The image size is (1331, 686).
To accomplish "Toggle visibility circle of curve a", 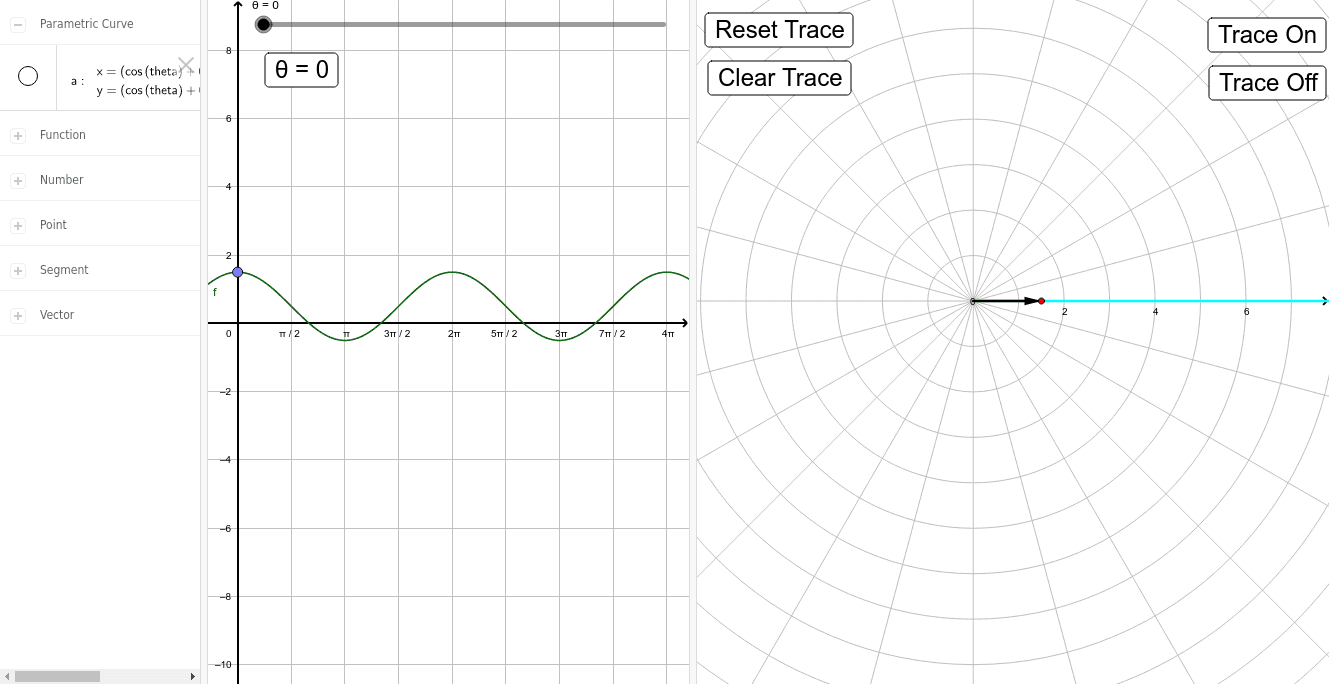I will [x=28, y=76].
